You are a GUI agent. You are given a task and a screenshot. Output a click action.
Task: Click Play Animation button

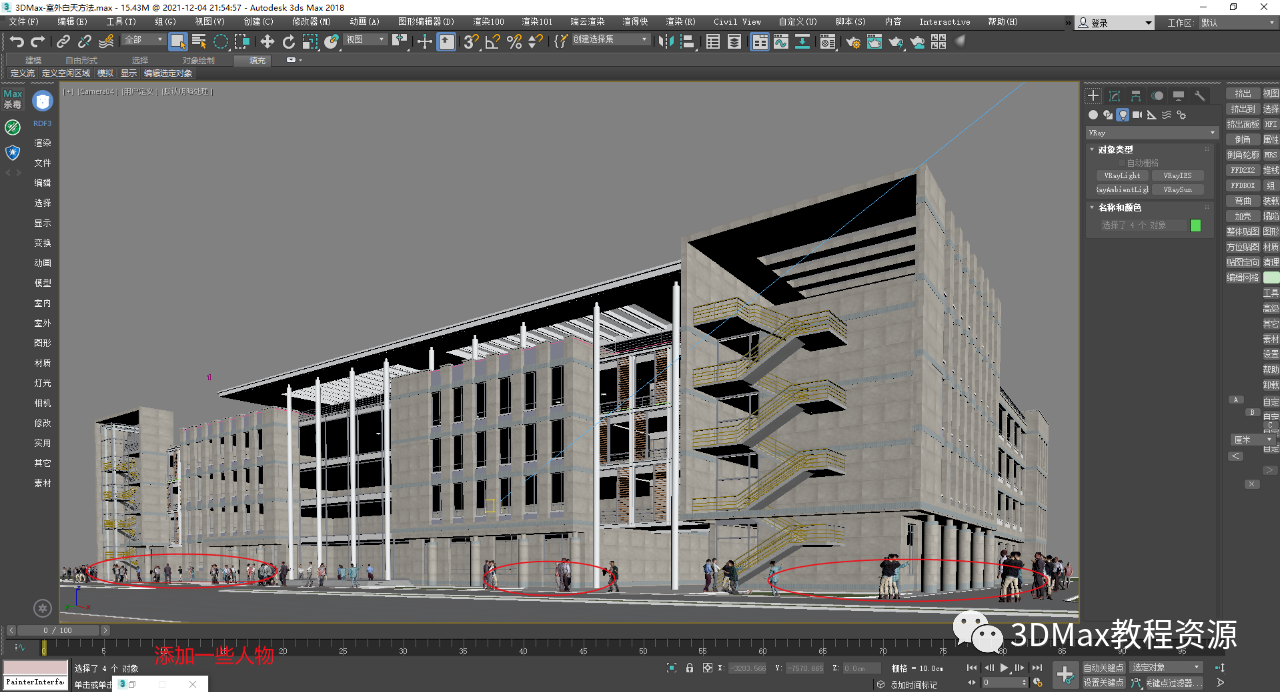tap(1003, 668)
